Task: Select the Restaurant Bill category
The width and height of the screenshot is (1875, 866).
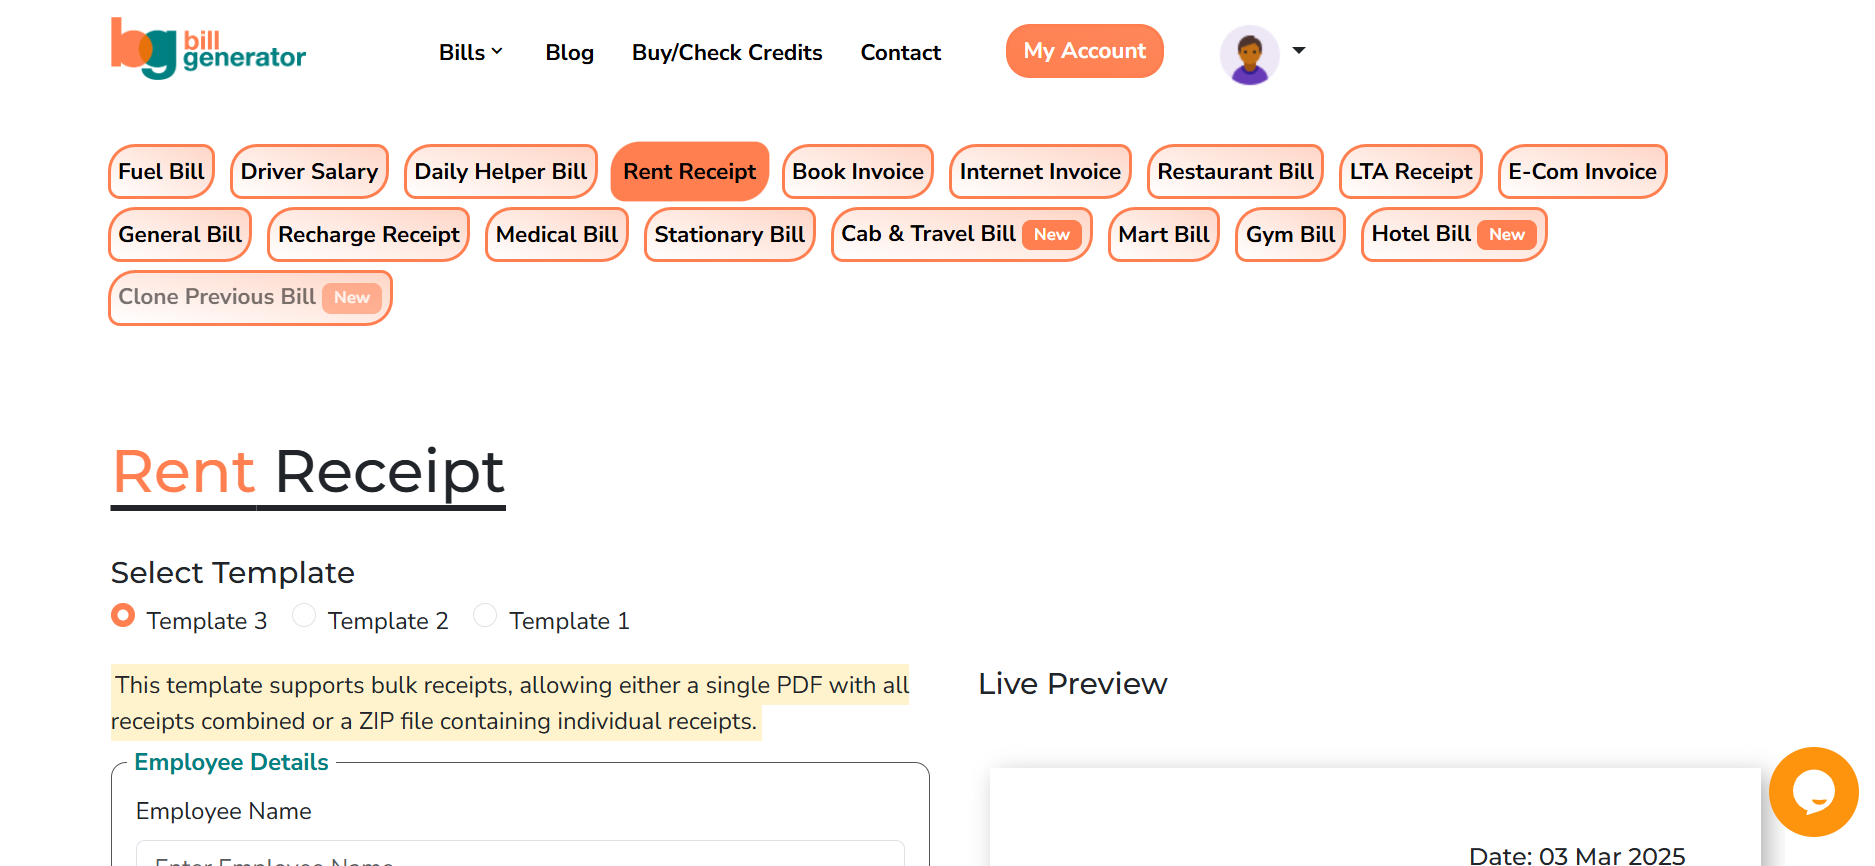Action: (x=1235, y=171)
